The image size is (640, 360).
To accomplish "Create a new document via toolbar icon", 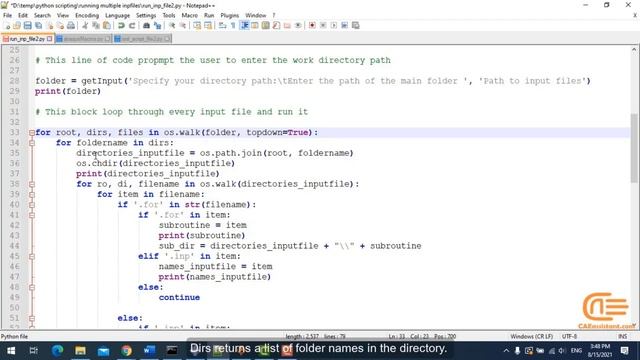I will click(x=7, y=25).
